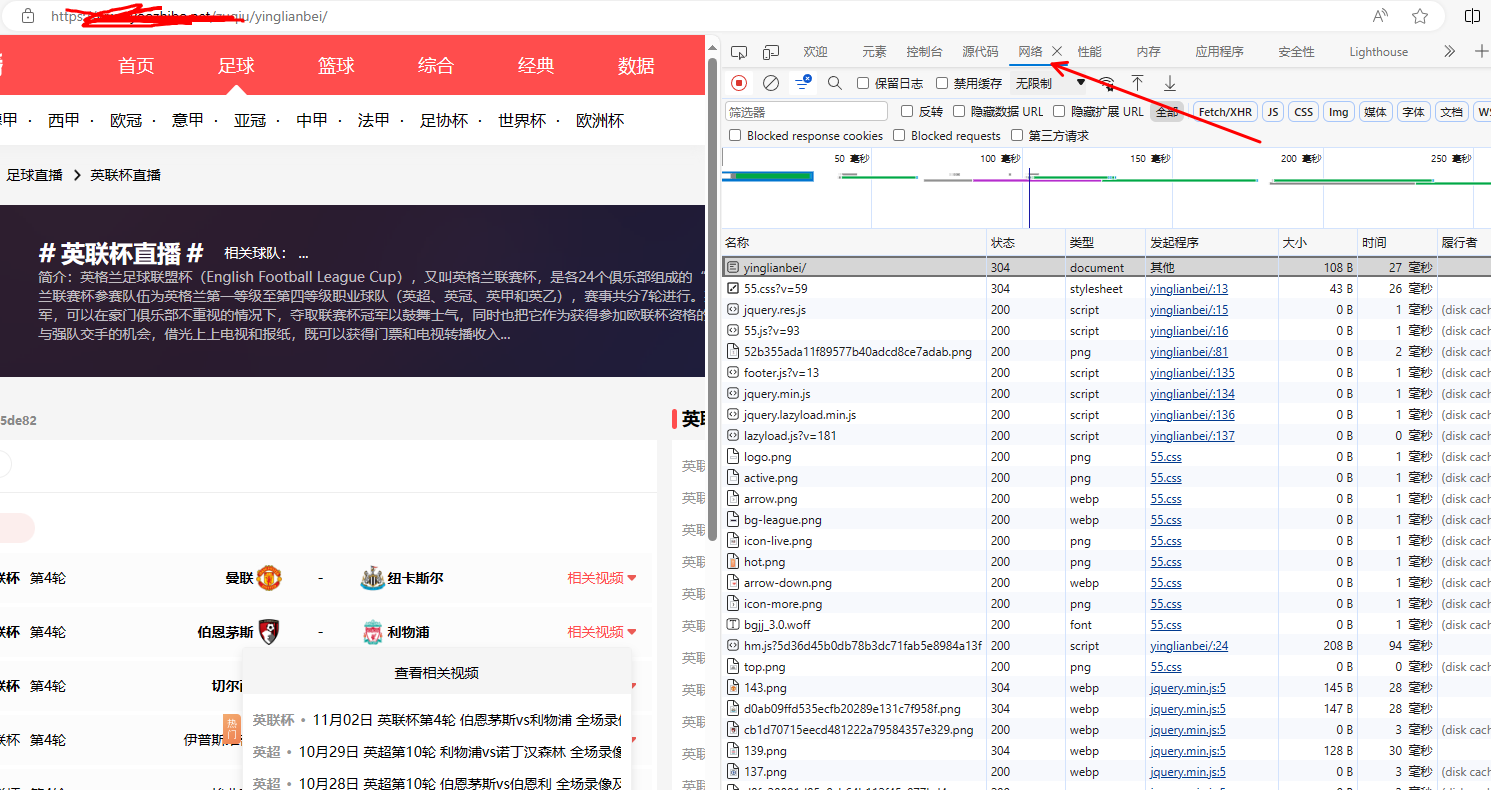Viewport: 1491px width, 790px height.
Task: Open the 欢迎 tab
Action: point(815,52)
